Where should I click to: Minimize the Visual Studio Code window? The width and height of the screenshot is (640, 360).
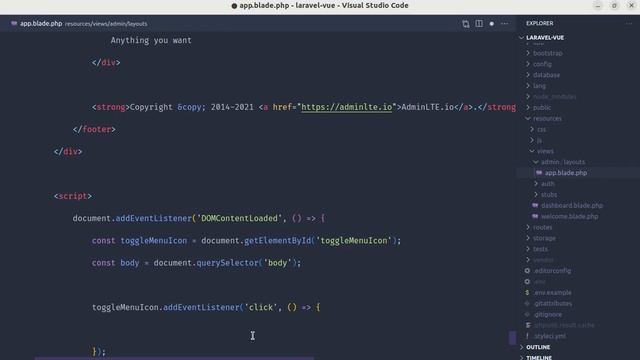point(598,6)
